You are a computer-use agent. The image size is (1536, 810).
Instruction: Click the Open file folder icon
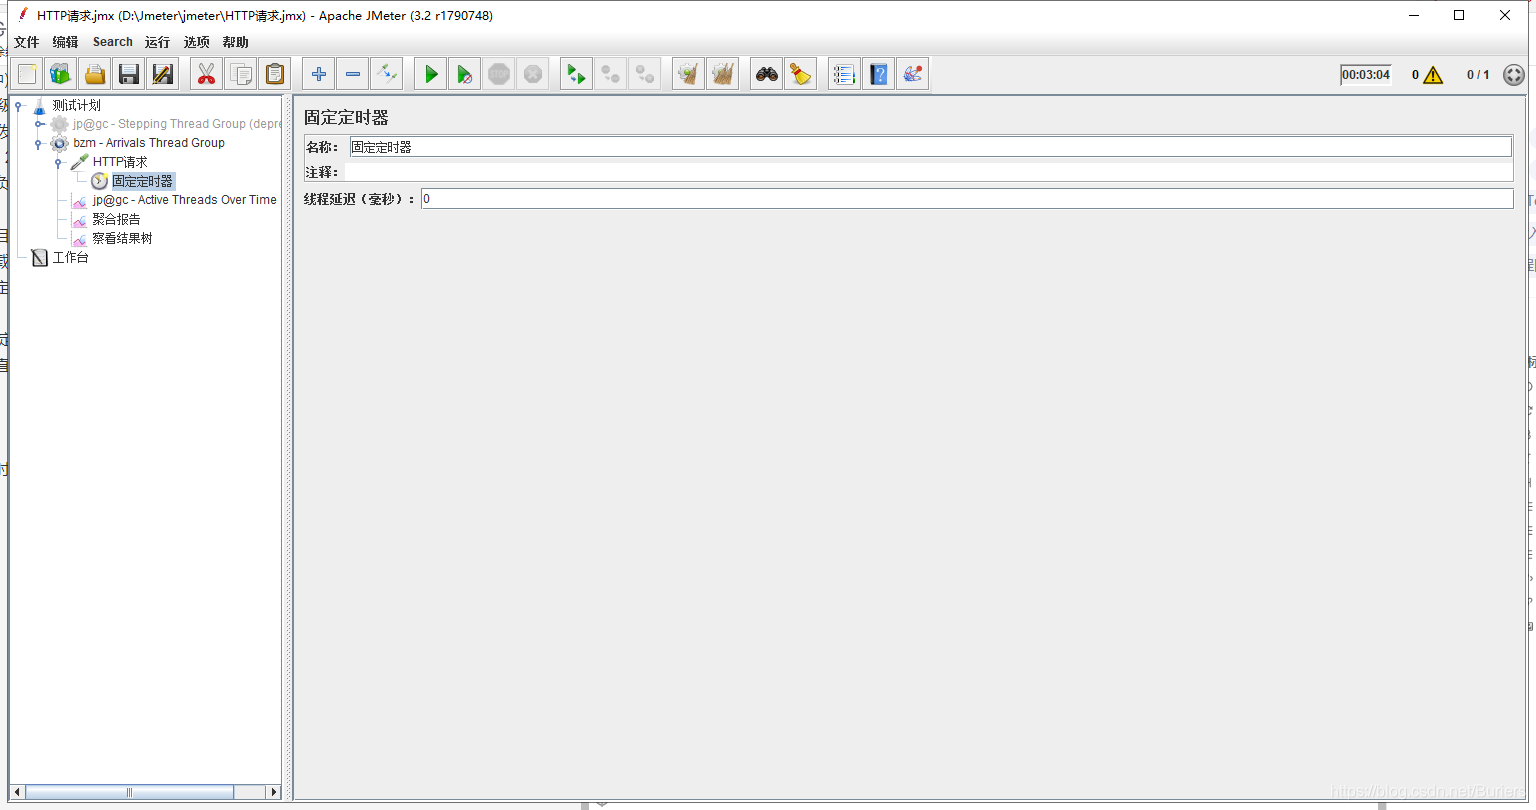tap(95, 74)
